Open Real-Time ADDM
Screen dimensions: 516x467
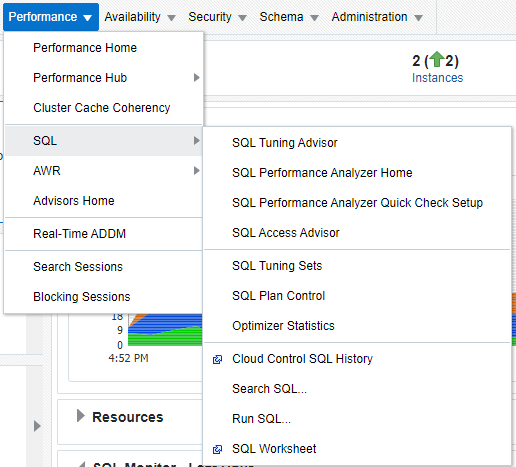(x=103, y=234)
